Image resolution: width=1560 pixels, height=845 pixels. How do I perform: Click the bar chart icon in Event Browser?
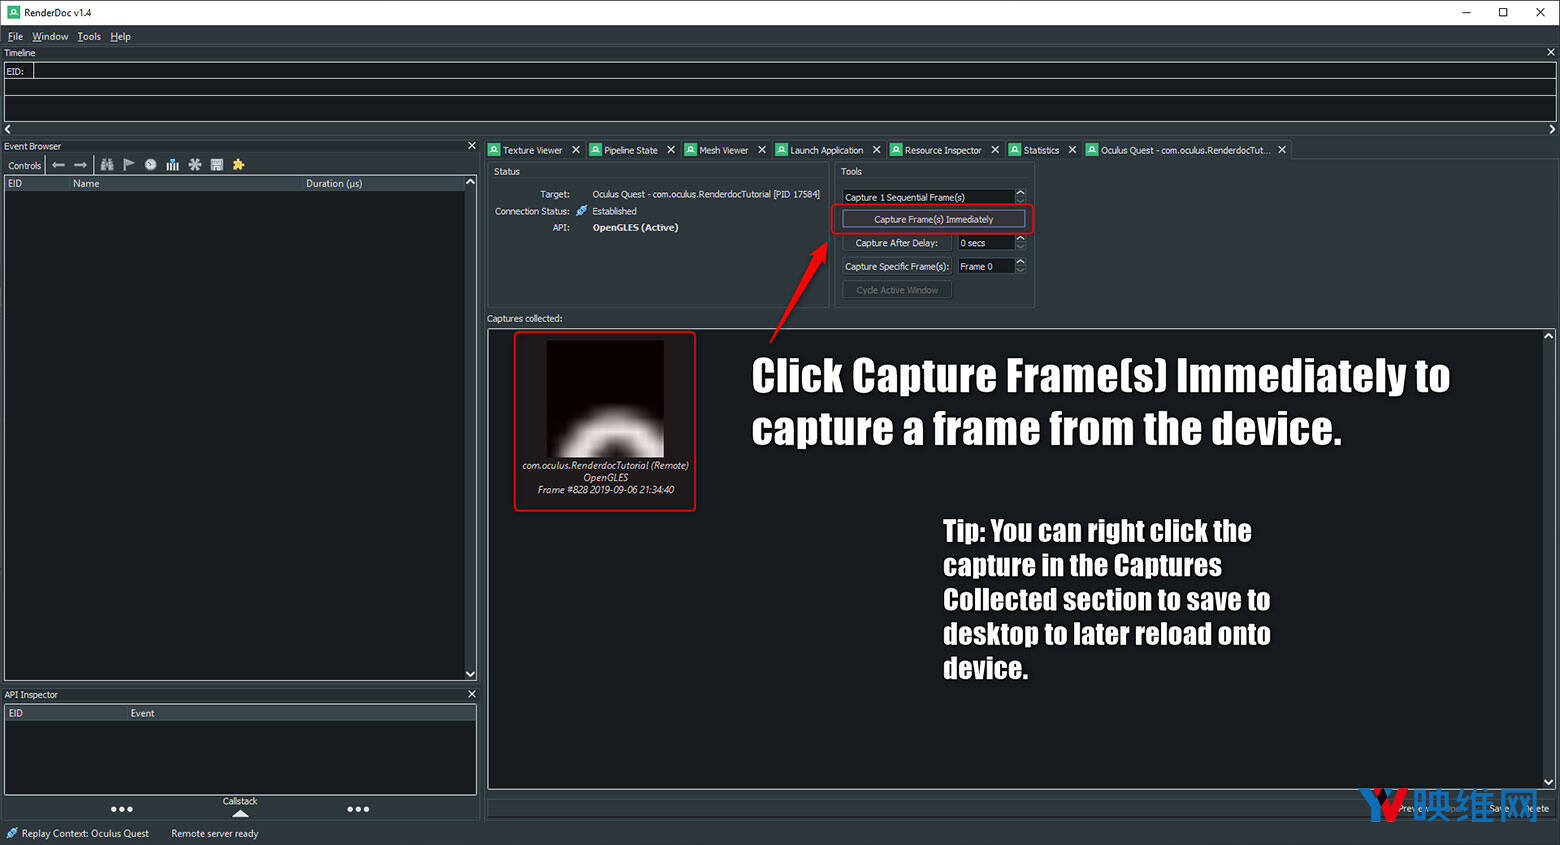[173, 165]
